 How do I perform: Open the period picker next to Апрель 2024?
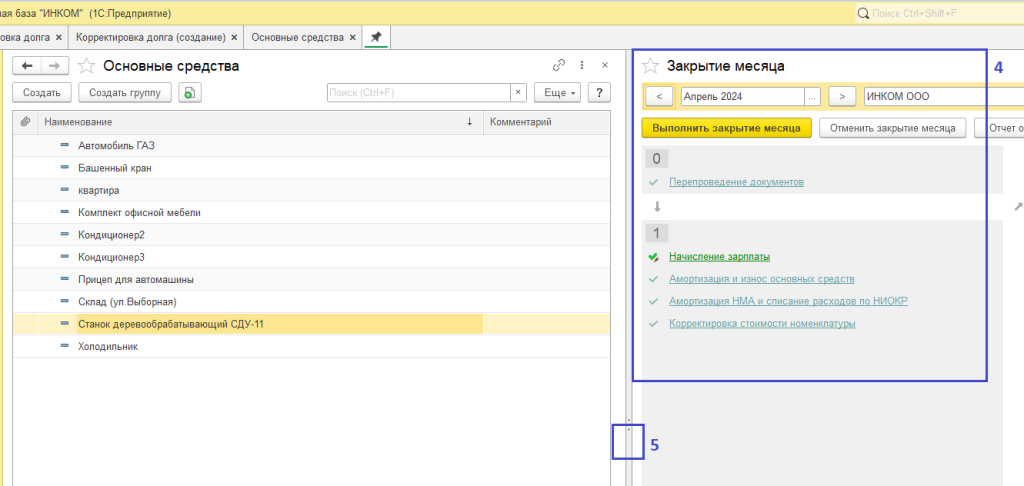[813, 96]
